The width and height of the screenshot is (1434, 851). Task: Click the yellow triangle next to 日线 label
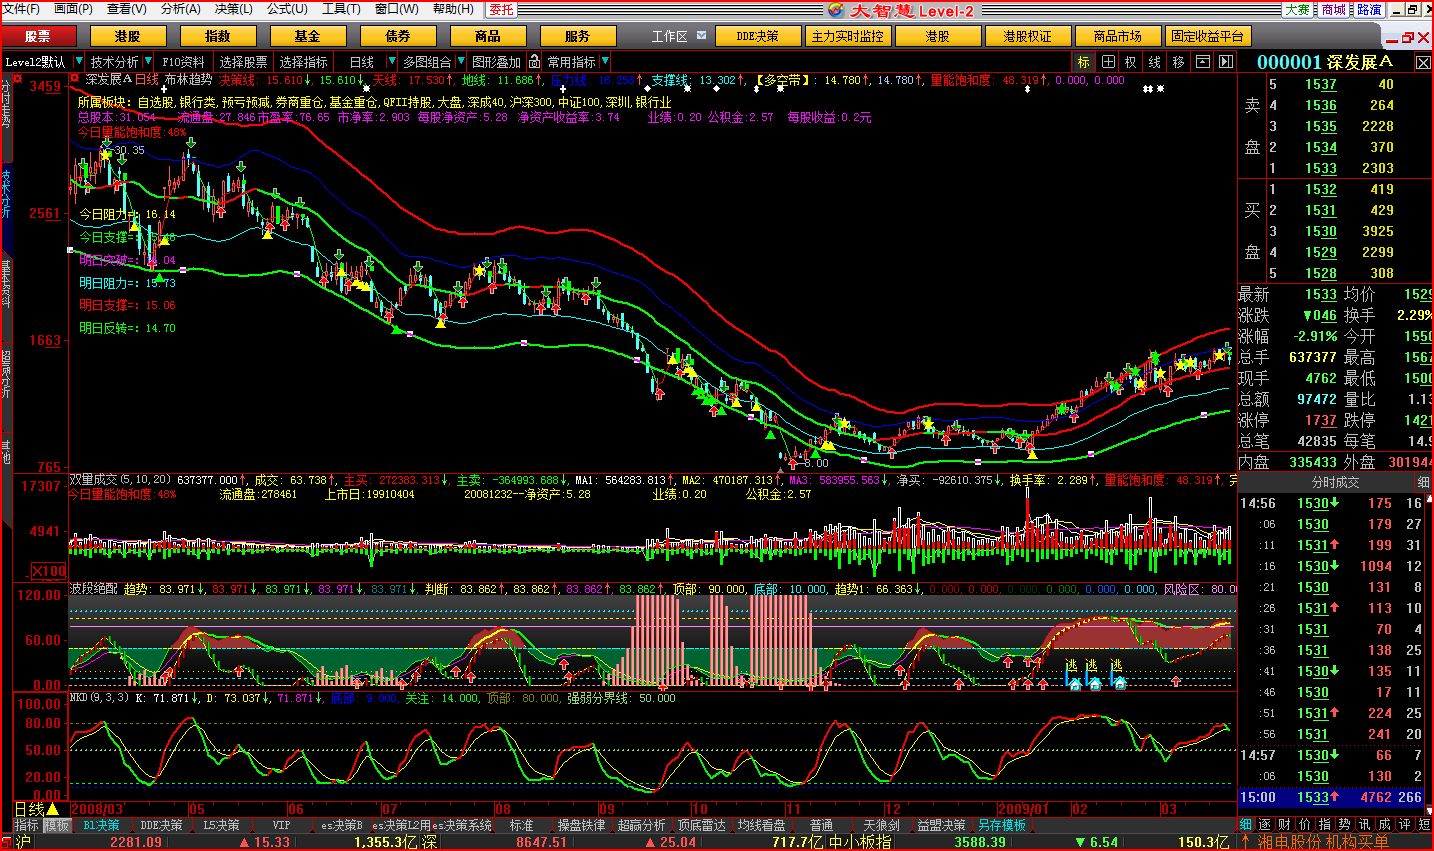(x=53, y=809)
